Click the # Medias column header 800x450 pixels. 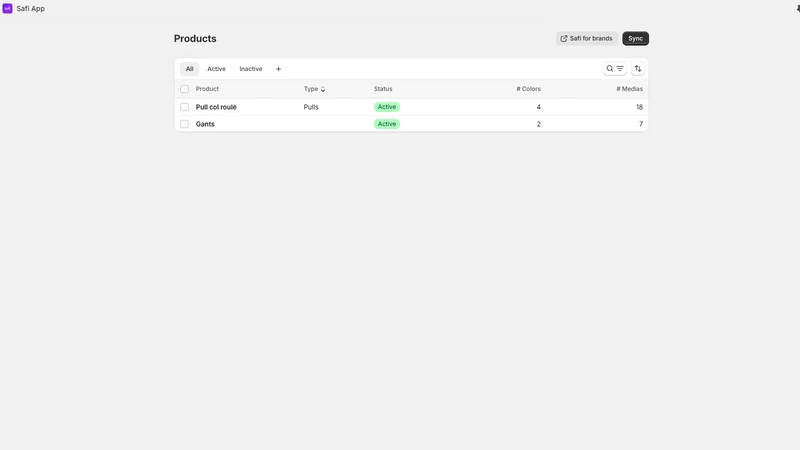[629, 89]
